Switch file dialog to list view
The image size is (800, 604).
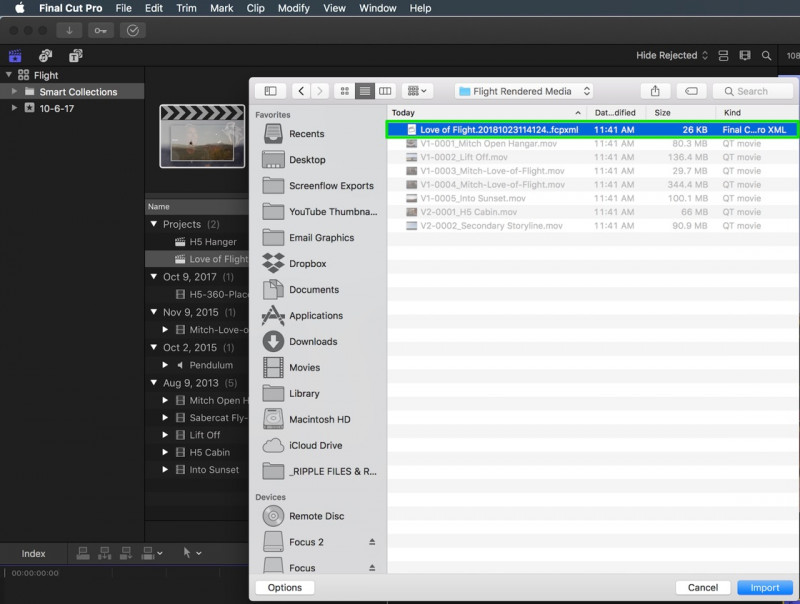364,91
